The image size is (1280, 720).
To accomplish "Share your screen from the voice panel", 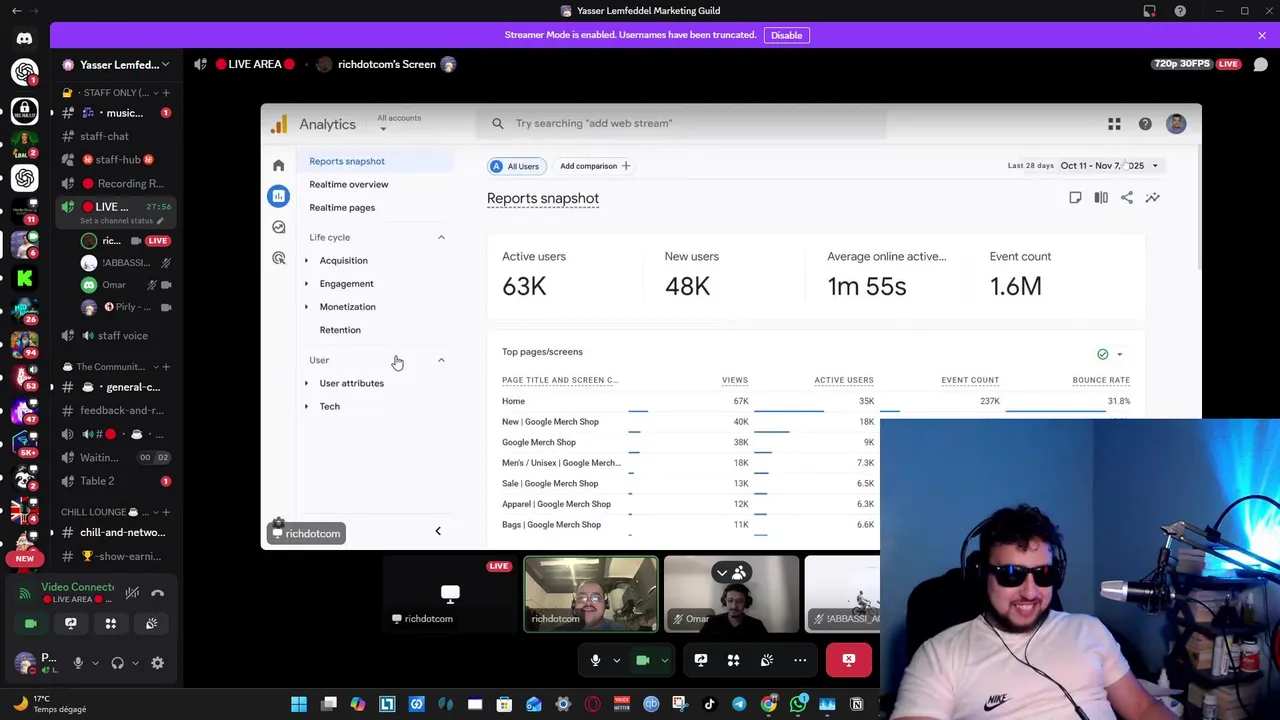I will (x=70, y=623).
